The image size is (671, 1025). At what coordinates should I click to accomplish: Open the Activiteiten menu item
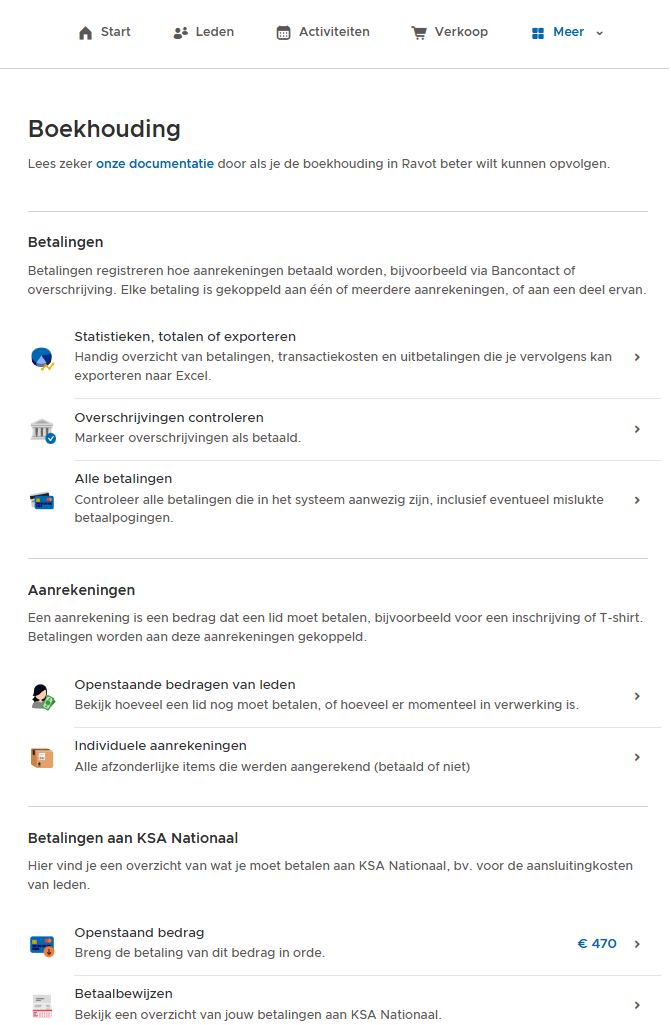point(324,32)
